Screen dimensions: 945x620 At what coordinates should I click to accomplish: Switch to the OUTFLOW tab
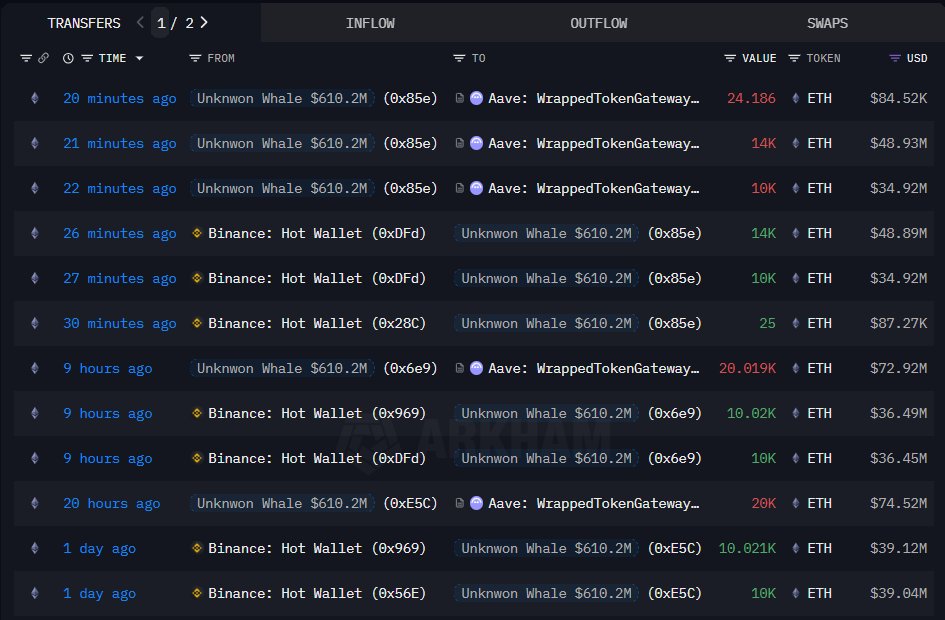coord(598,23)
